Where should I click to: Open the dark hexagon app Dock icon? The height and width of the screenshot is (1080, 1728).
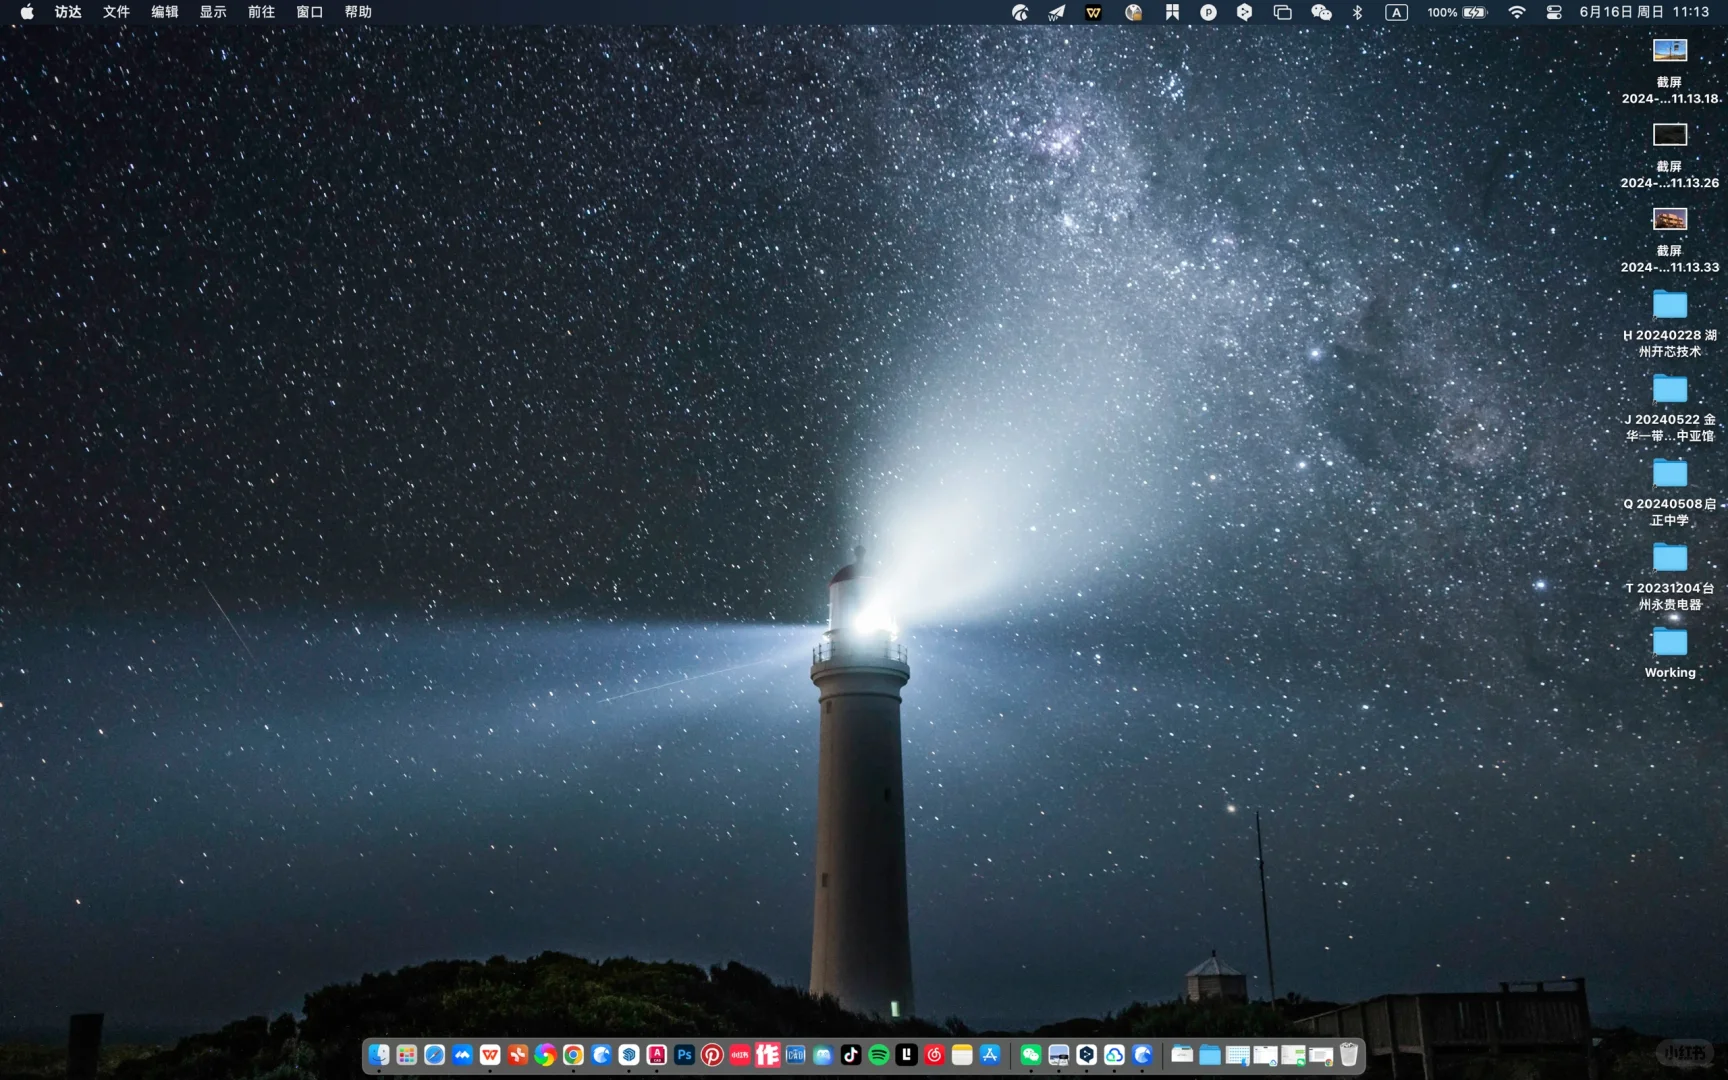[x=1086, y=1054]
